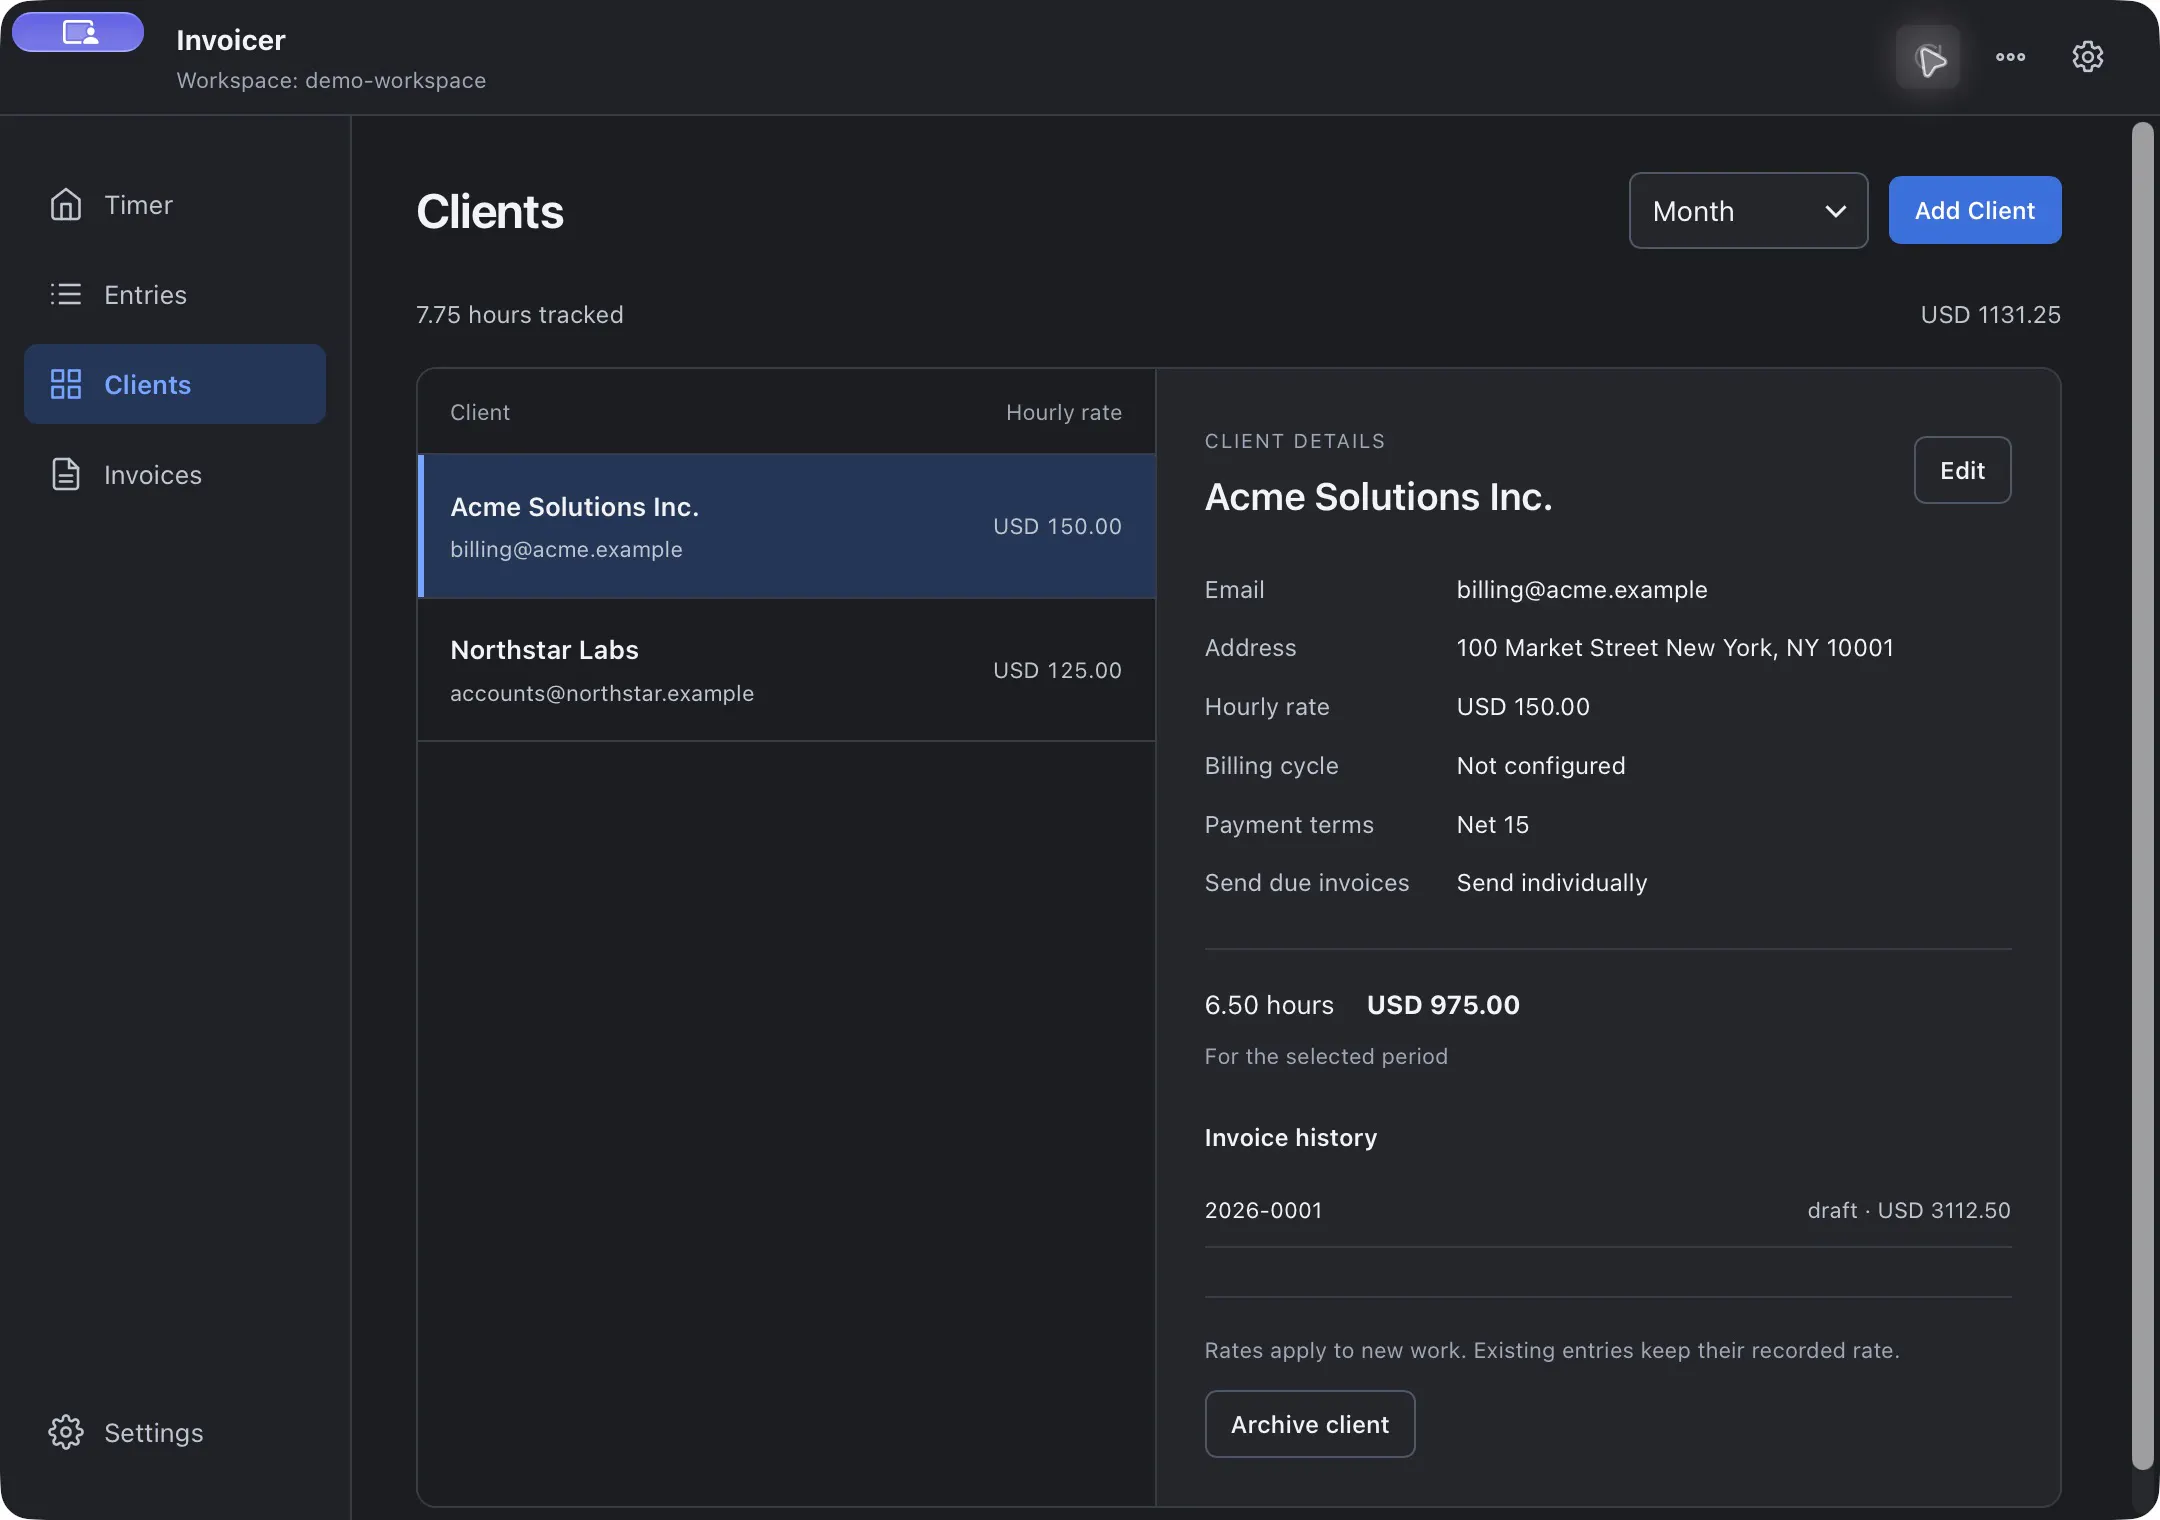Click the accounts@northstar.example email

coord(602,694)
